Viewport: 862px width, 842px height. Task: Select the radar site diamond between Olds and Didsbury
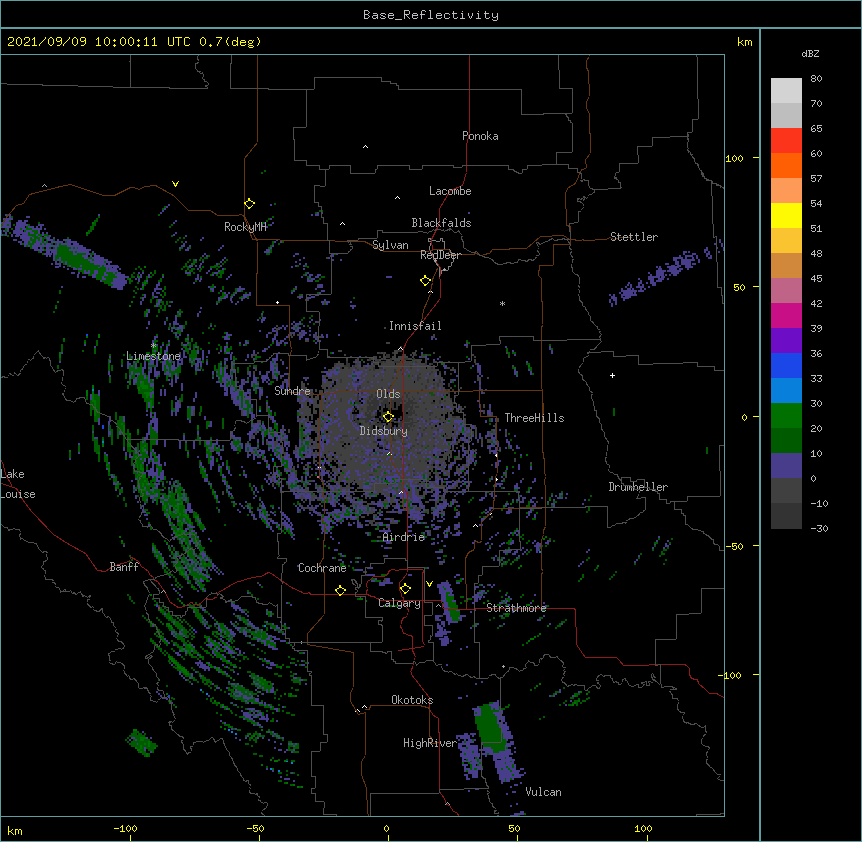[388, 417]
